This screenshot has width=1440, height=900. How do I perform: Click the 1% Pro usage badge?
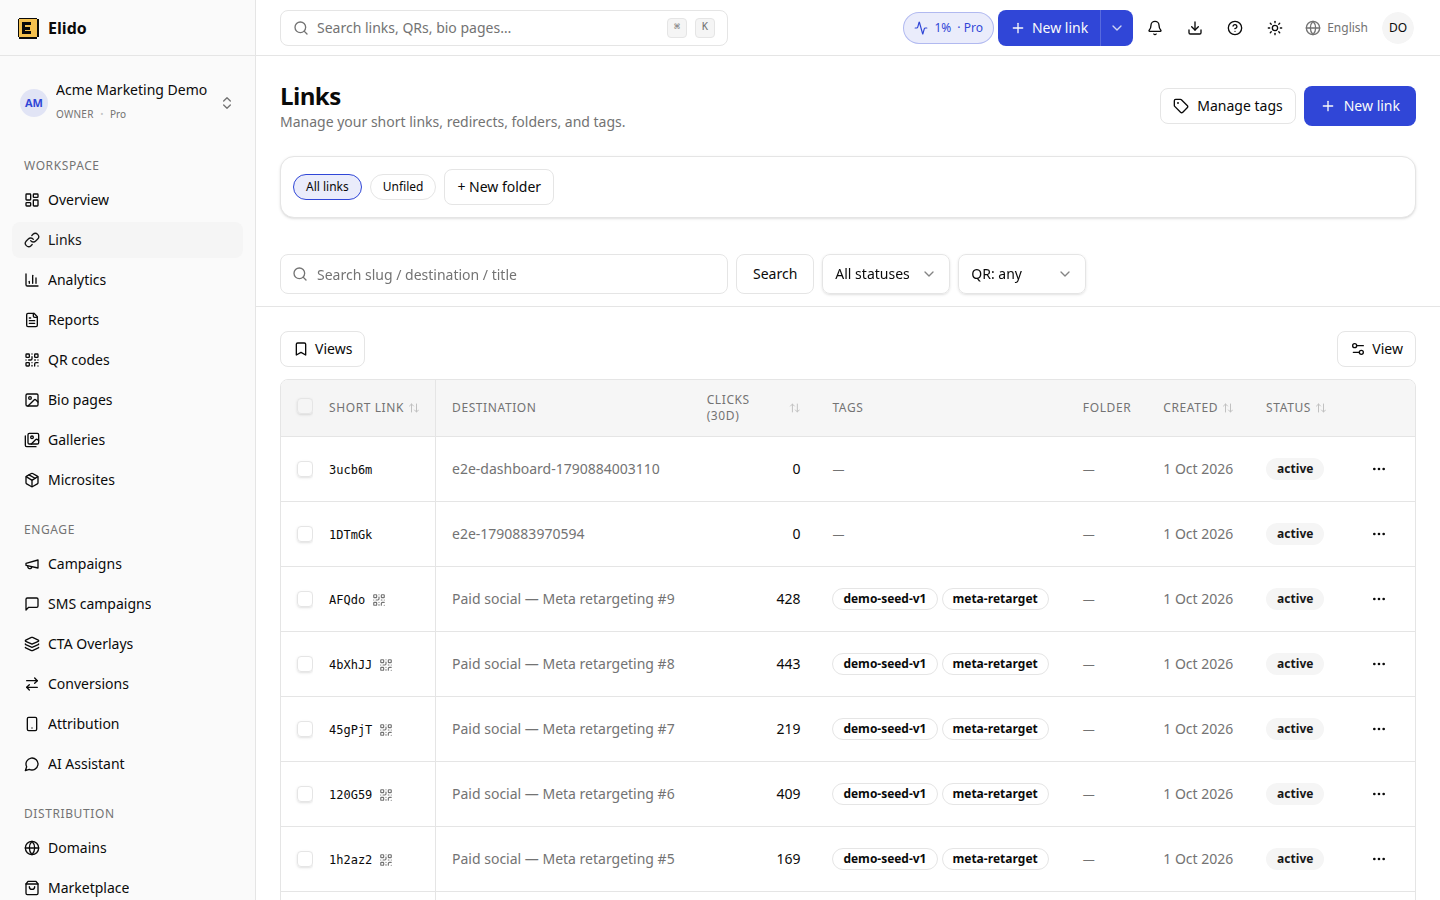[948, 28]
